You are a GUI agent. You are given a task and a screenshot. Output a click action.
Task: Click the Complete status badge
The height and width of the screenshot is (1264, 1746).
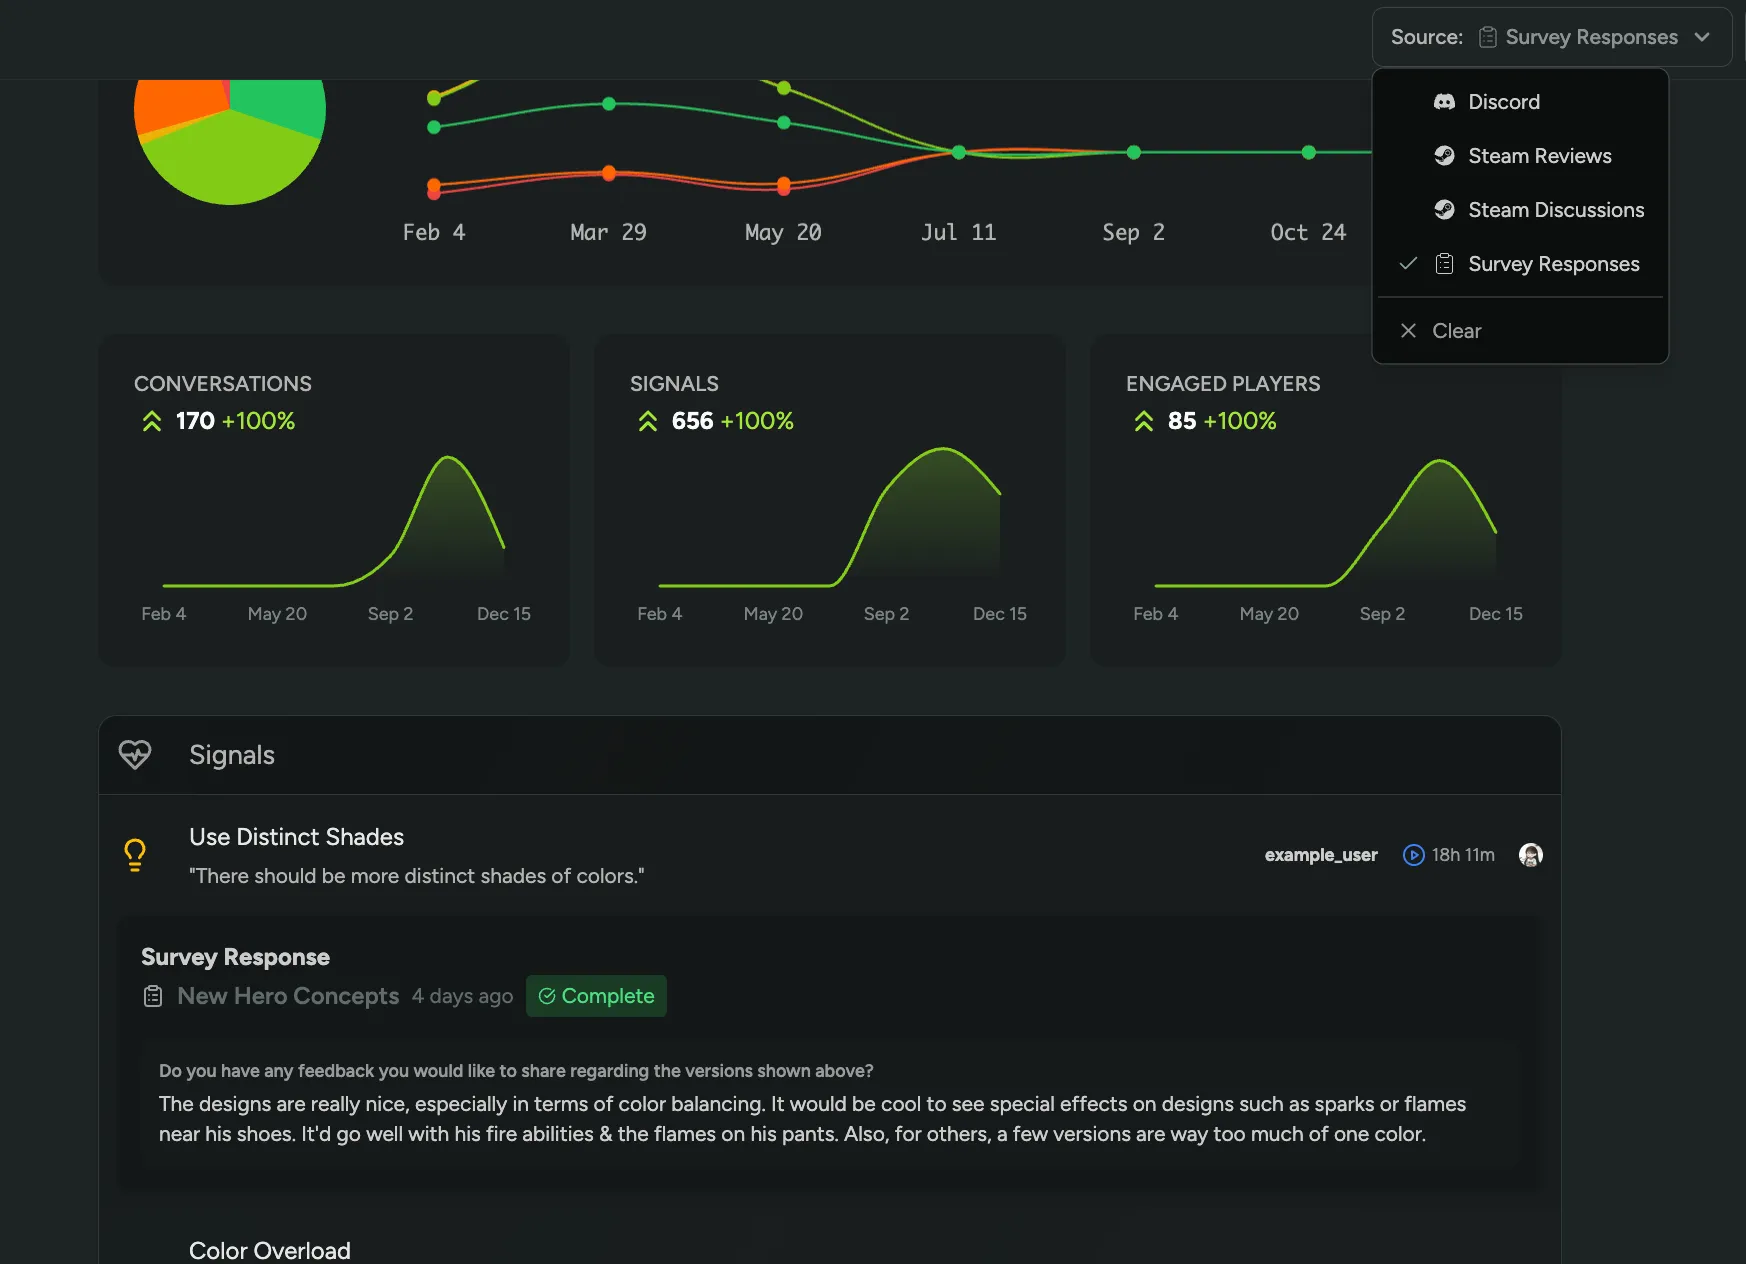(x=596, y=996)
